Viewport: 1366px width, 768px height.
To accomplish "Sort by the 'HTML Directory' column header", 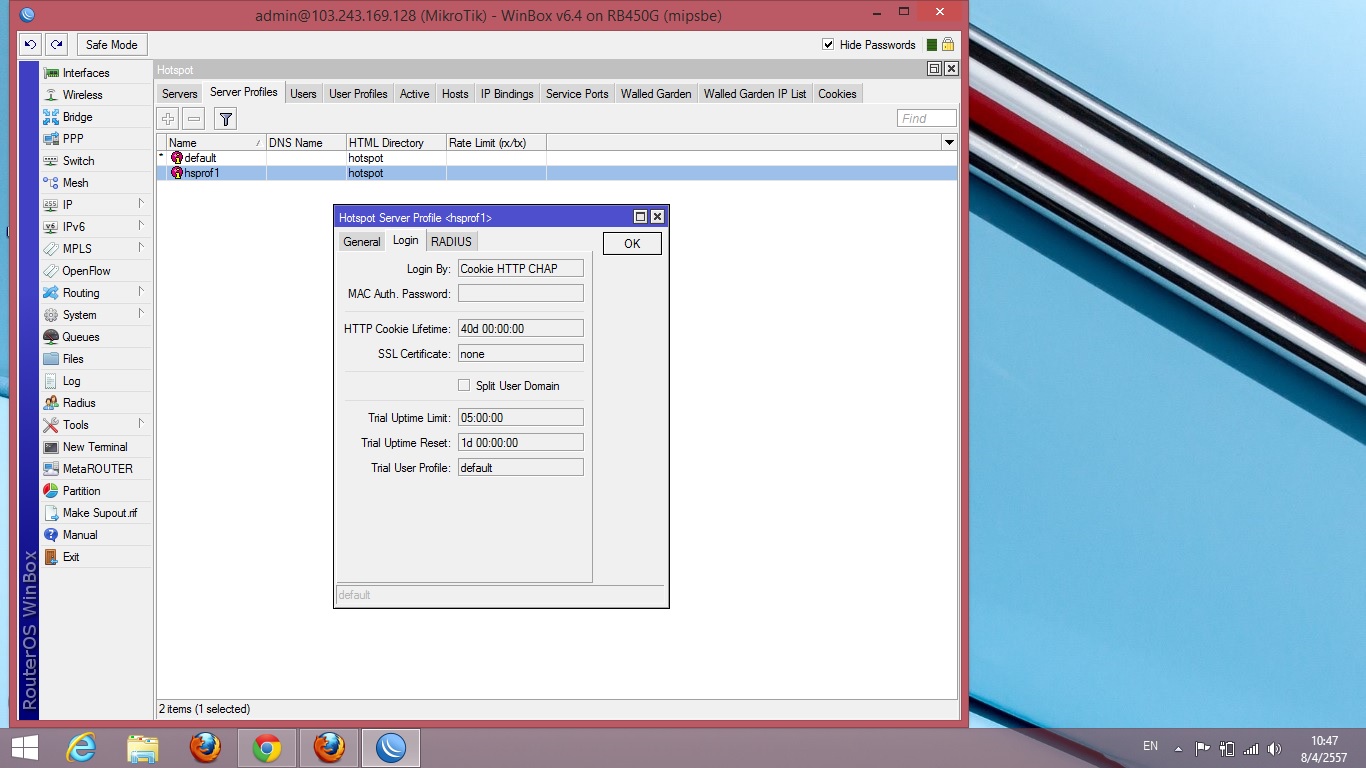I will pos(396,143).
